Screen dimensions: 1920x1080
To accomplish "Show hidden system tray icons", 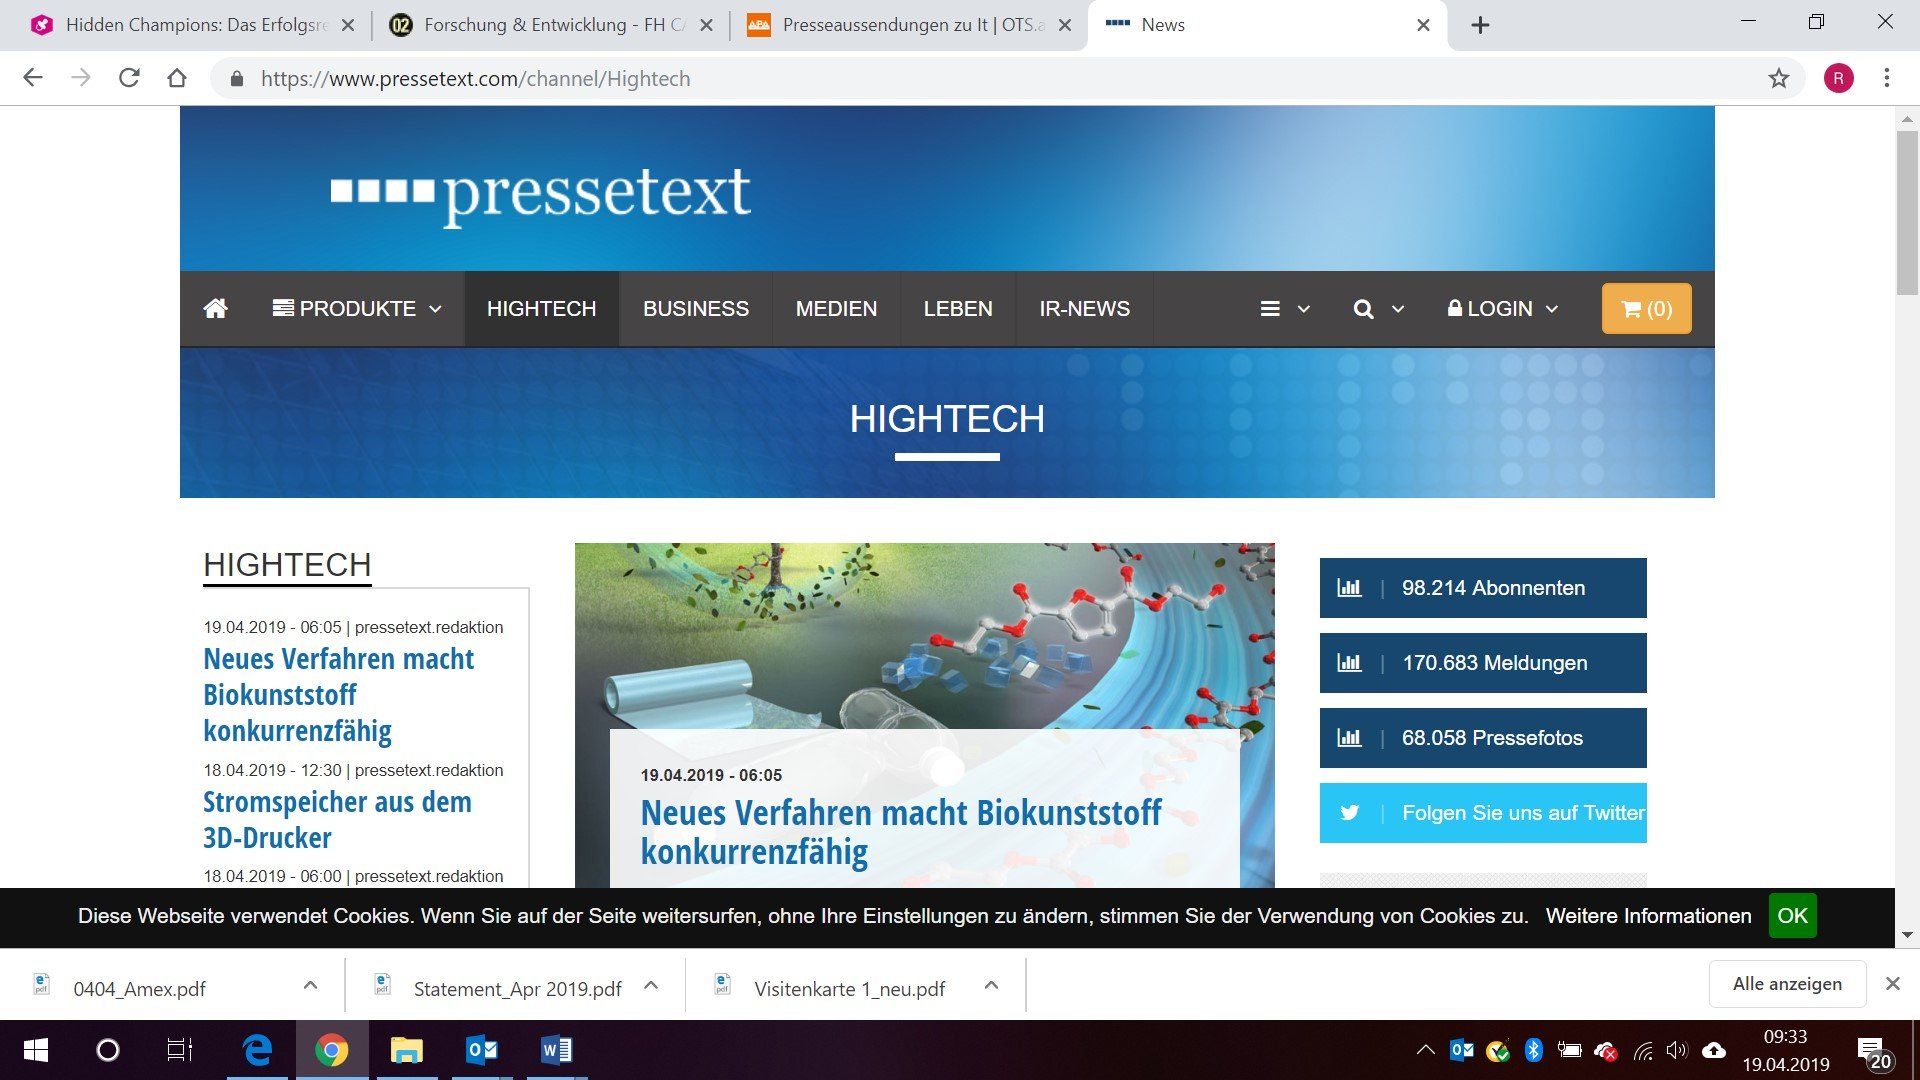I will point(1425,1050).
